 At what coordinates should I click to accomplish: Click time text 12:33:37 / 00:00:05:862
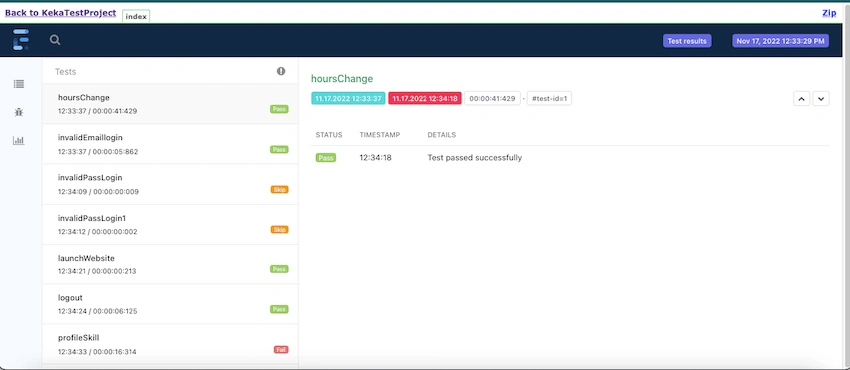click(x=98, y=152)
